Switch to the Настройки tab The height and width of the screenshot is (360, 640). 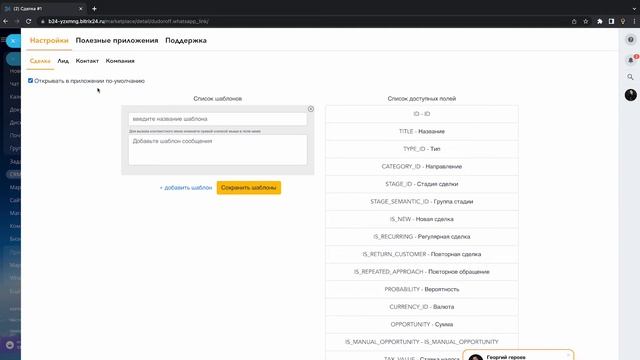click(49, 40)
